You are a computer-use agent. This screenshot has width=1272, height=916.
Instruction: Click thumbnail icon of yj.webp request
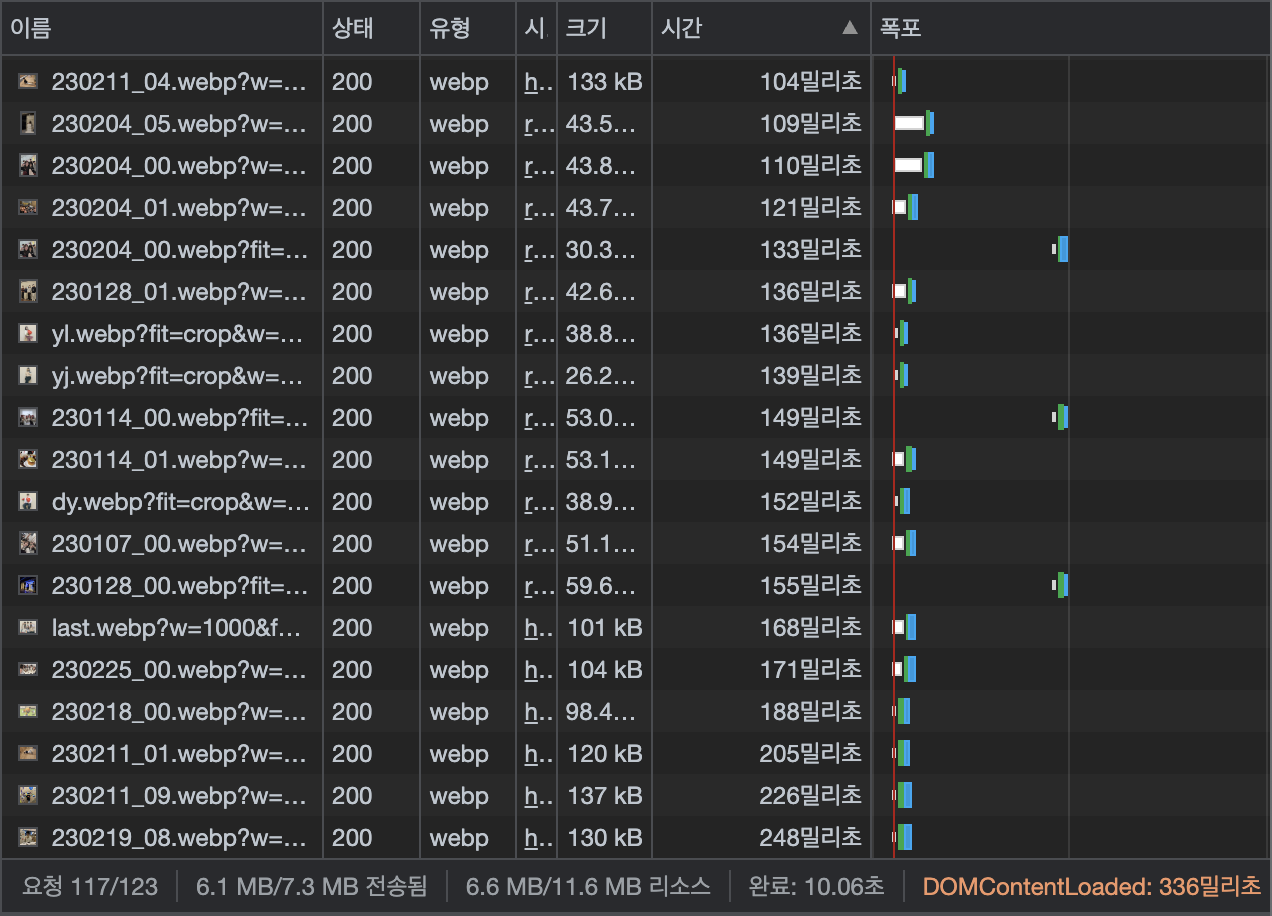[28, 376]
